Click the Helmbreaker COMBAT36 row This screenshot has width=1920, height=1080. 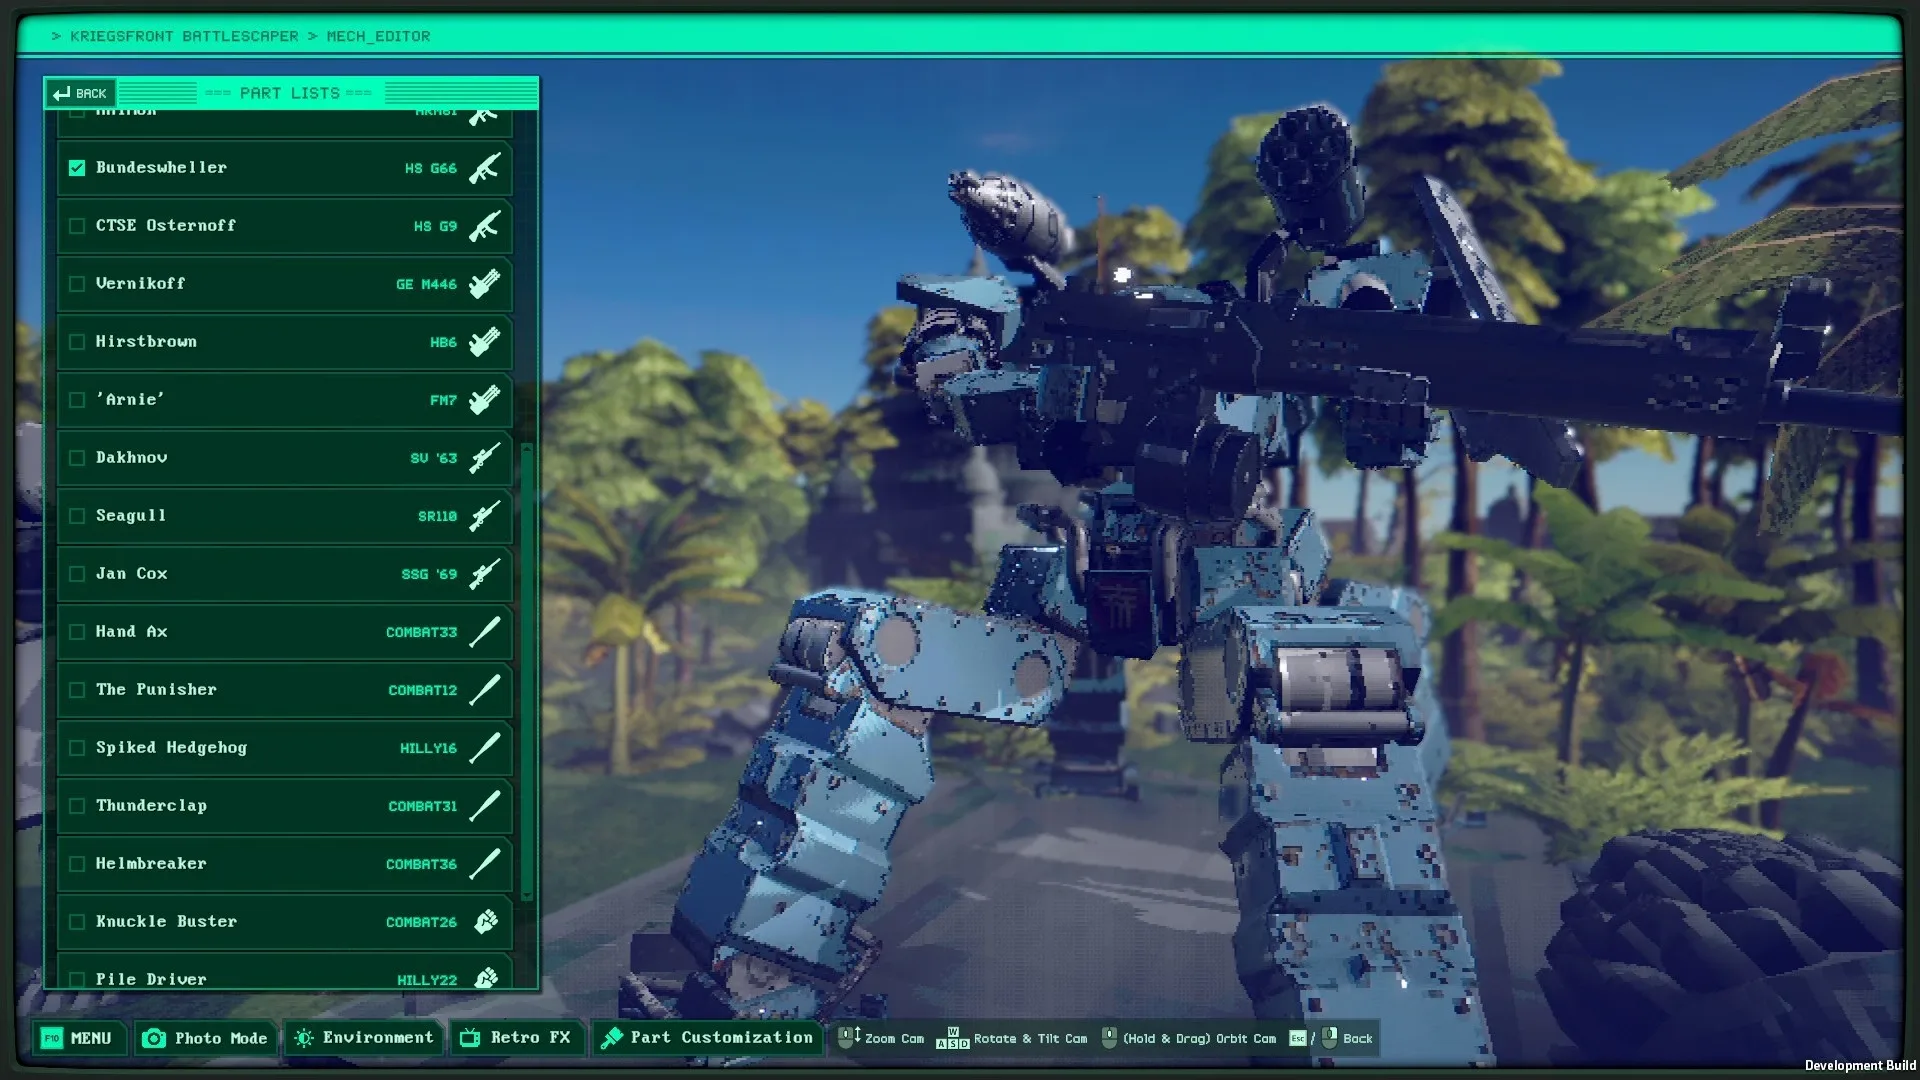click(284, 863)
